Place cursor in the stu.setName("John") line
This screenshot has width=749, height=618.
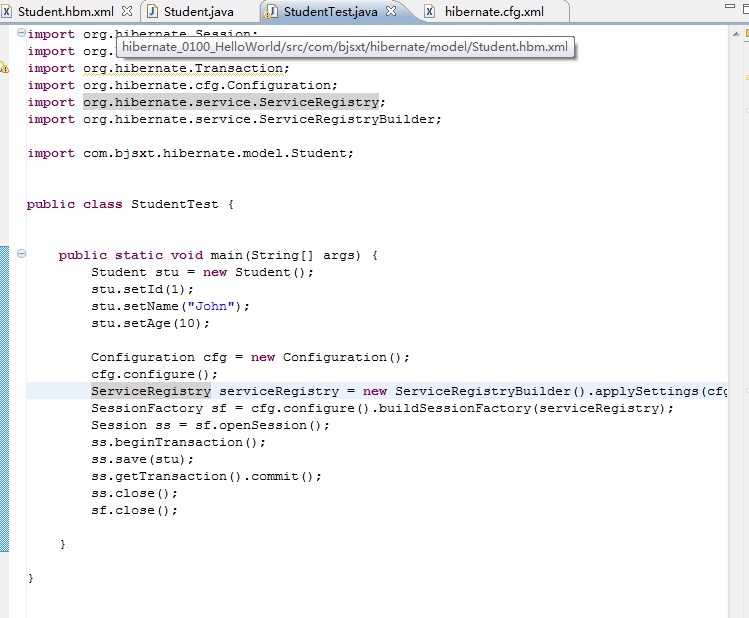[170, 306]
